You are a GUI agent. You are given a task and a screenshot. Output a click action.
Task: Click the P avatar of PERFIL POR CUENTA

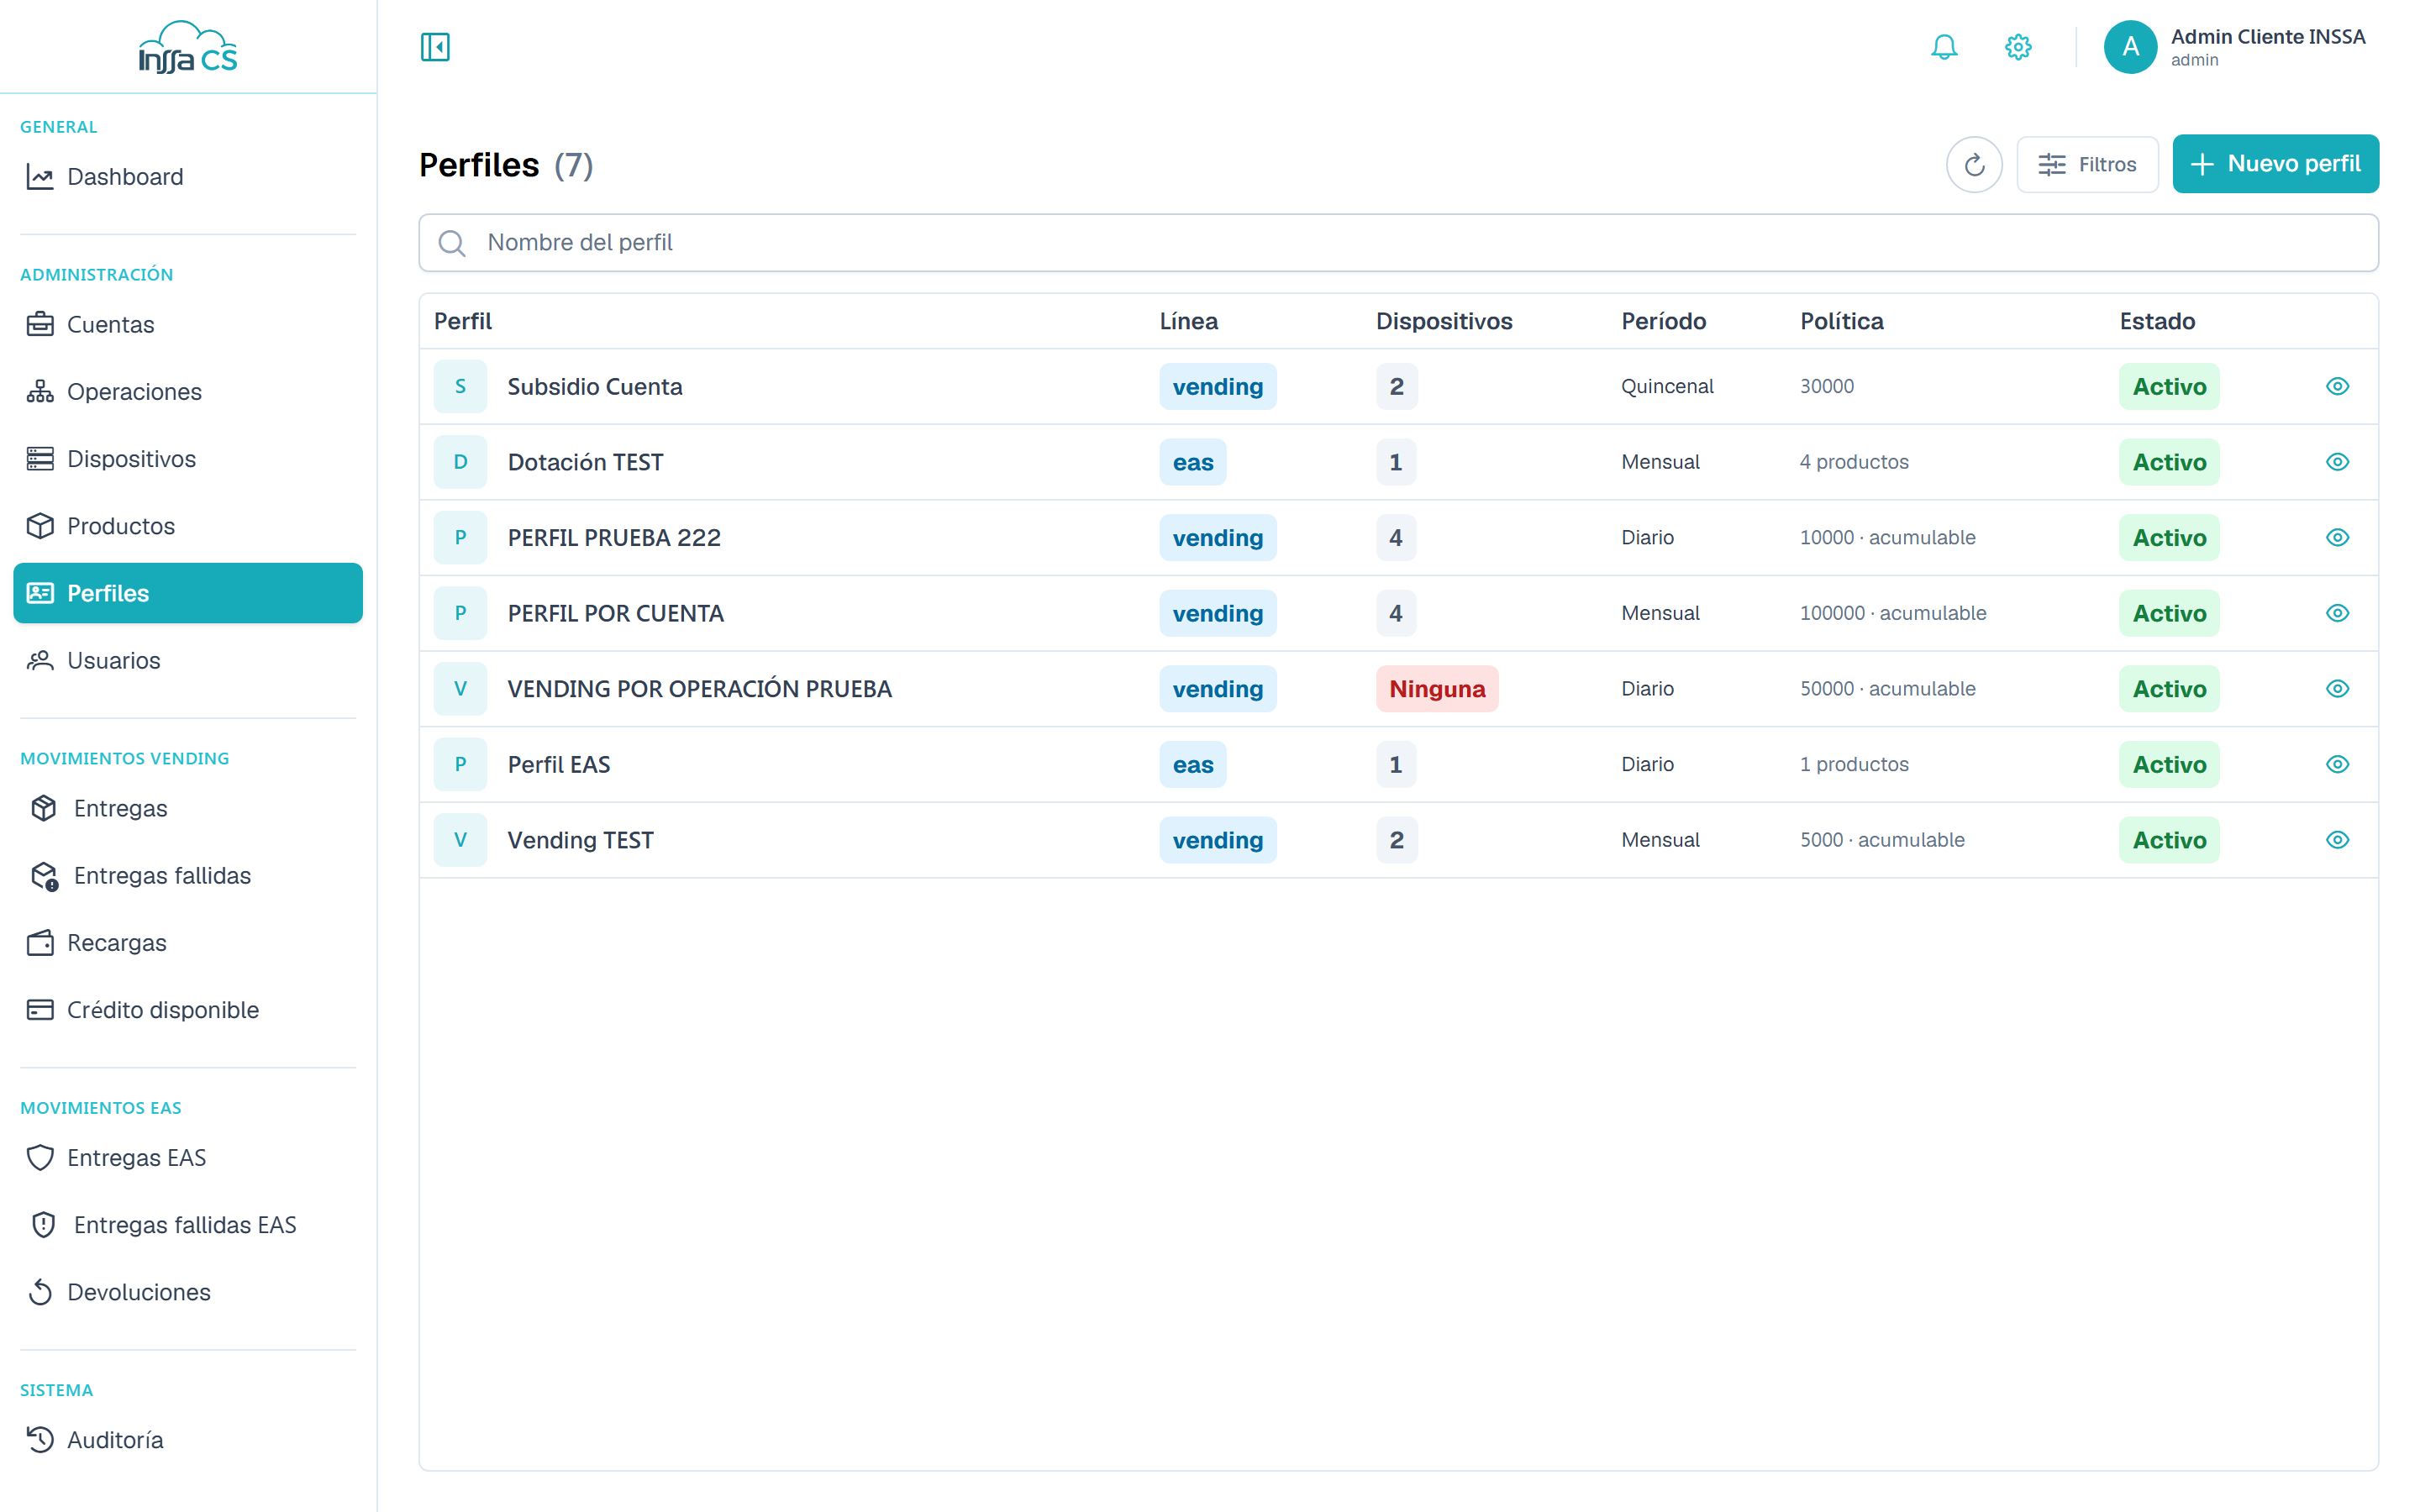click(460, 613)
